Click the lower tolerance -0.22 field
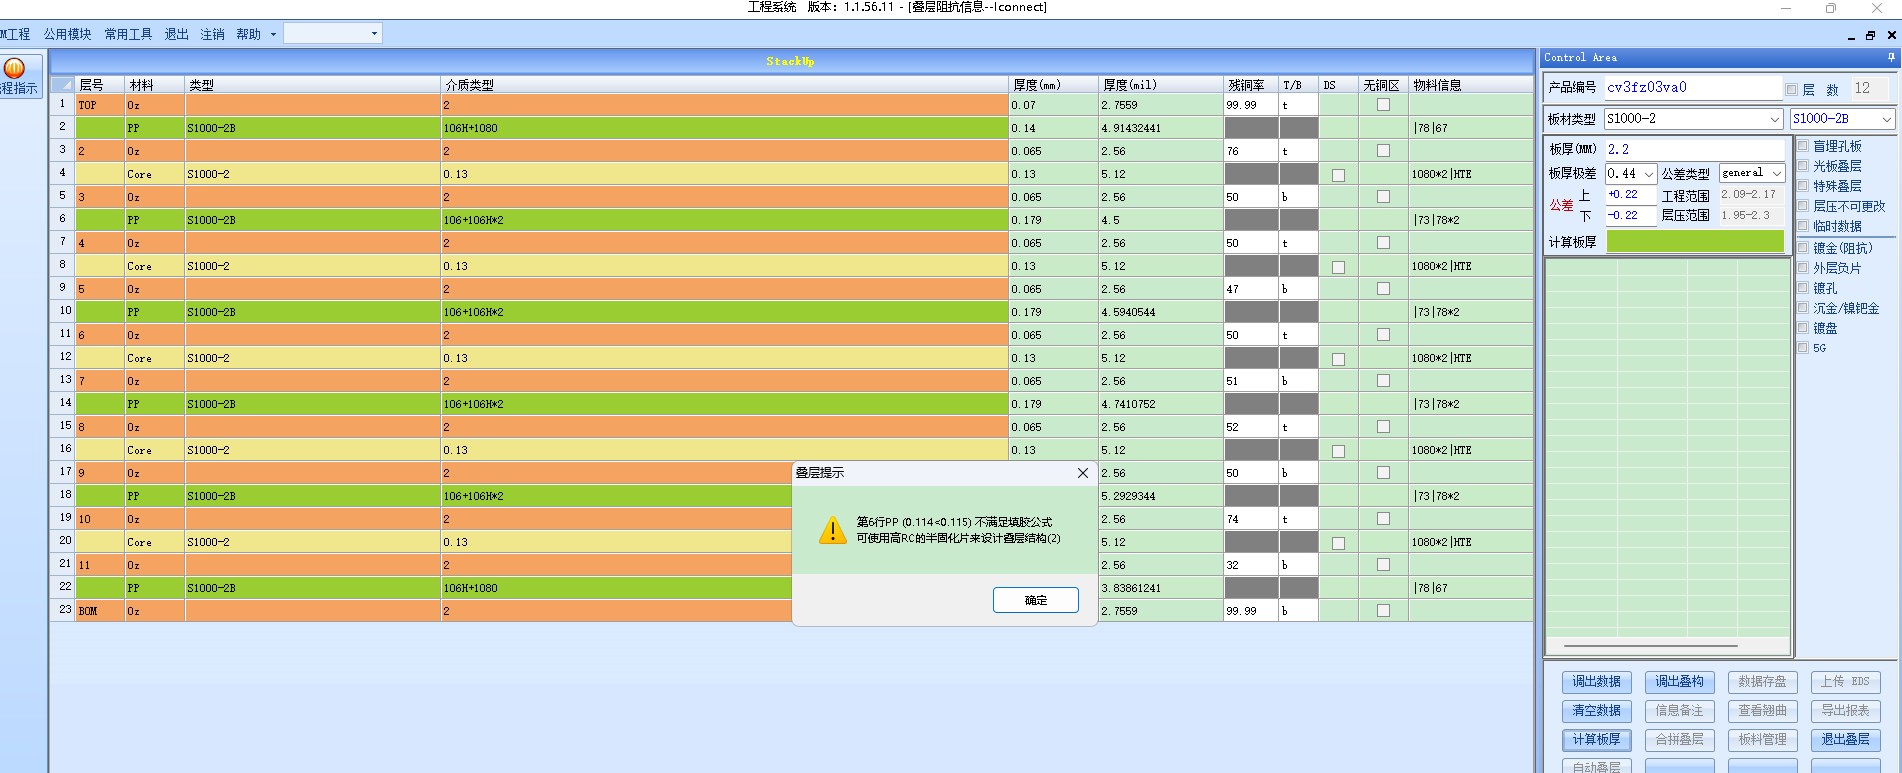1902x773 pixels. tap(1631, 215)
